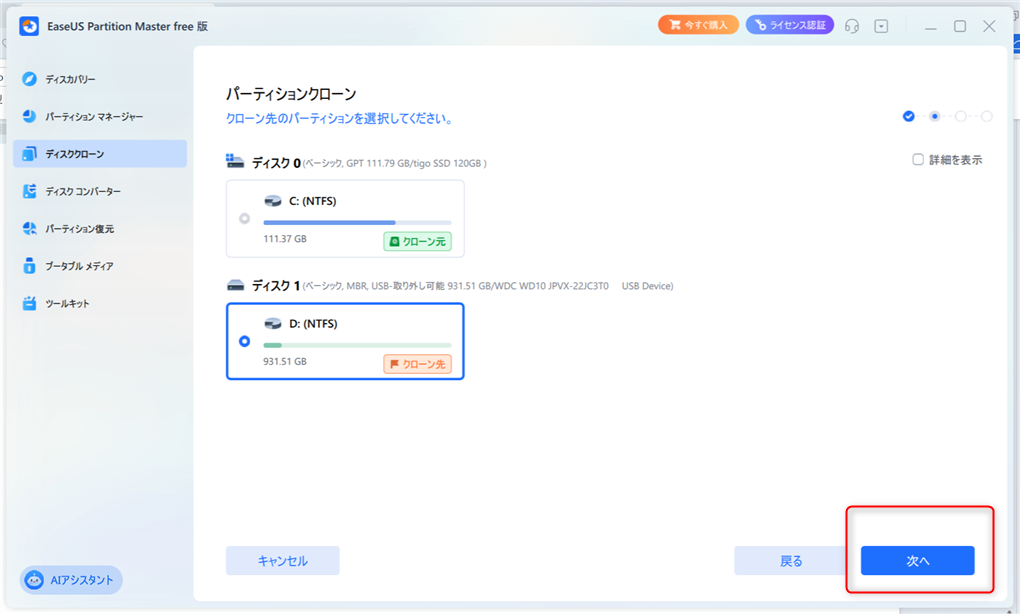Open ツールキット in the sidebar

click(100, 304)
